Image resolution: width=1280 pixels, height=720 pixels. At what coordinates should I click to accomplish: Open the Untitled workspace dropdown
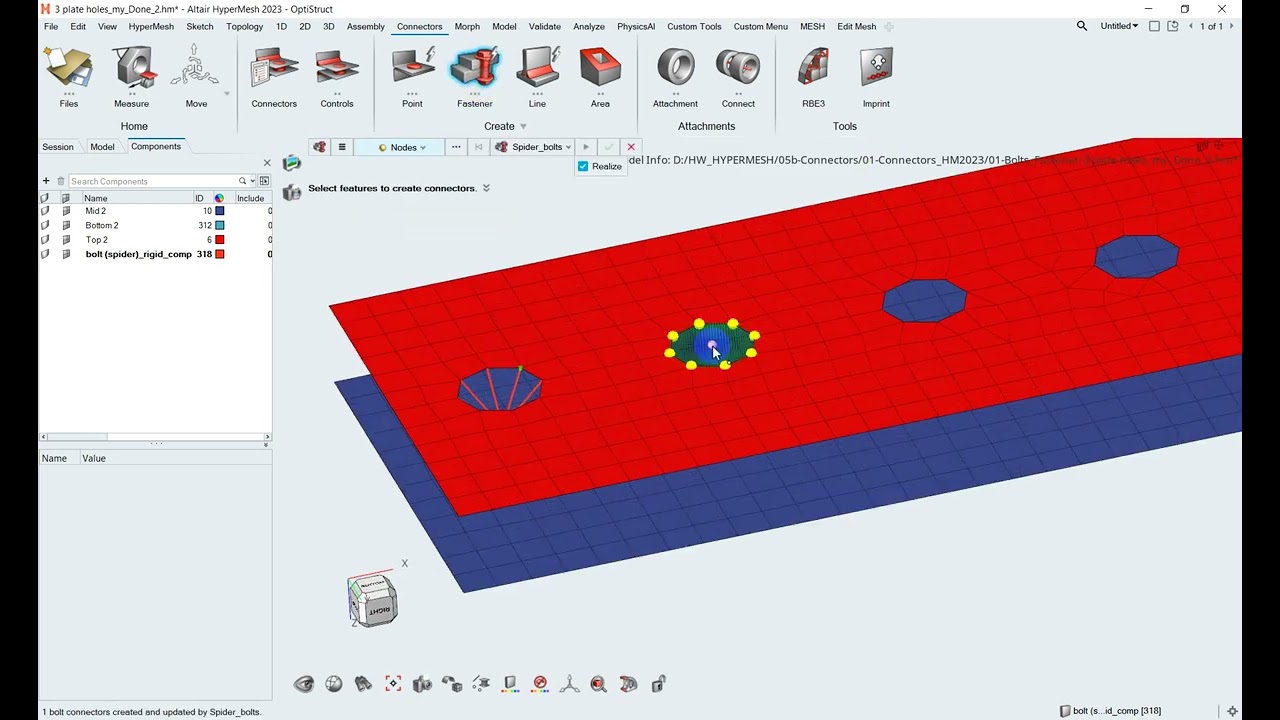tap(1119, 26)
